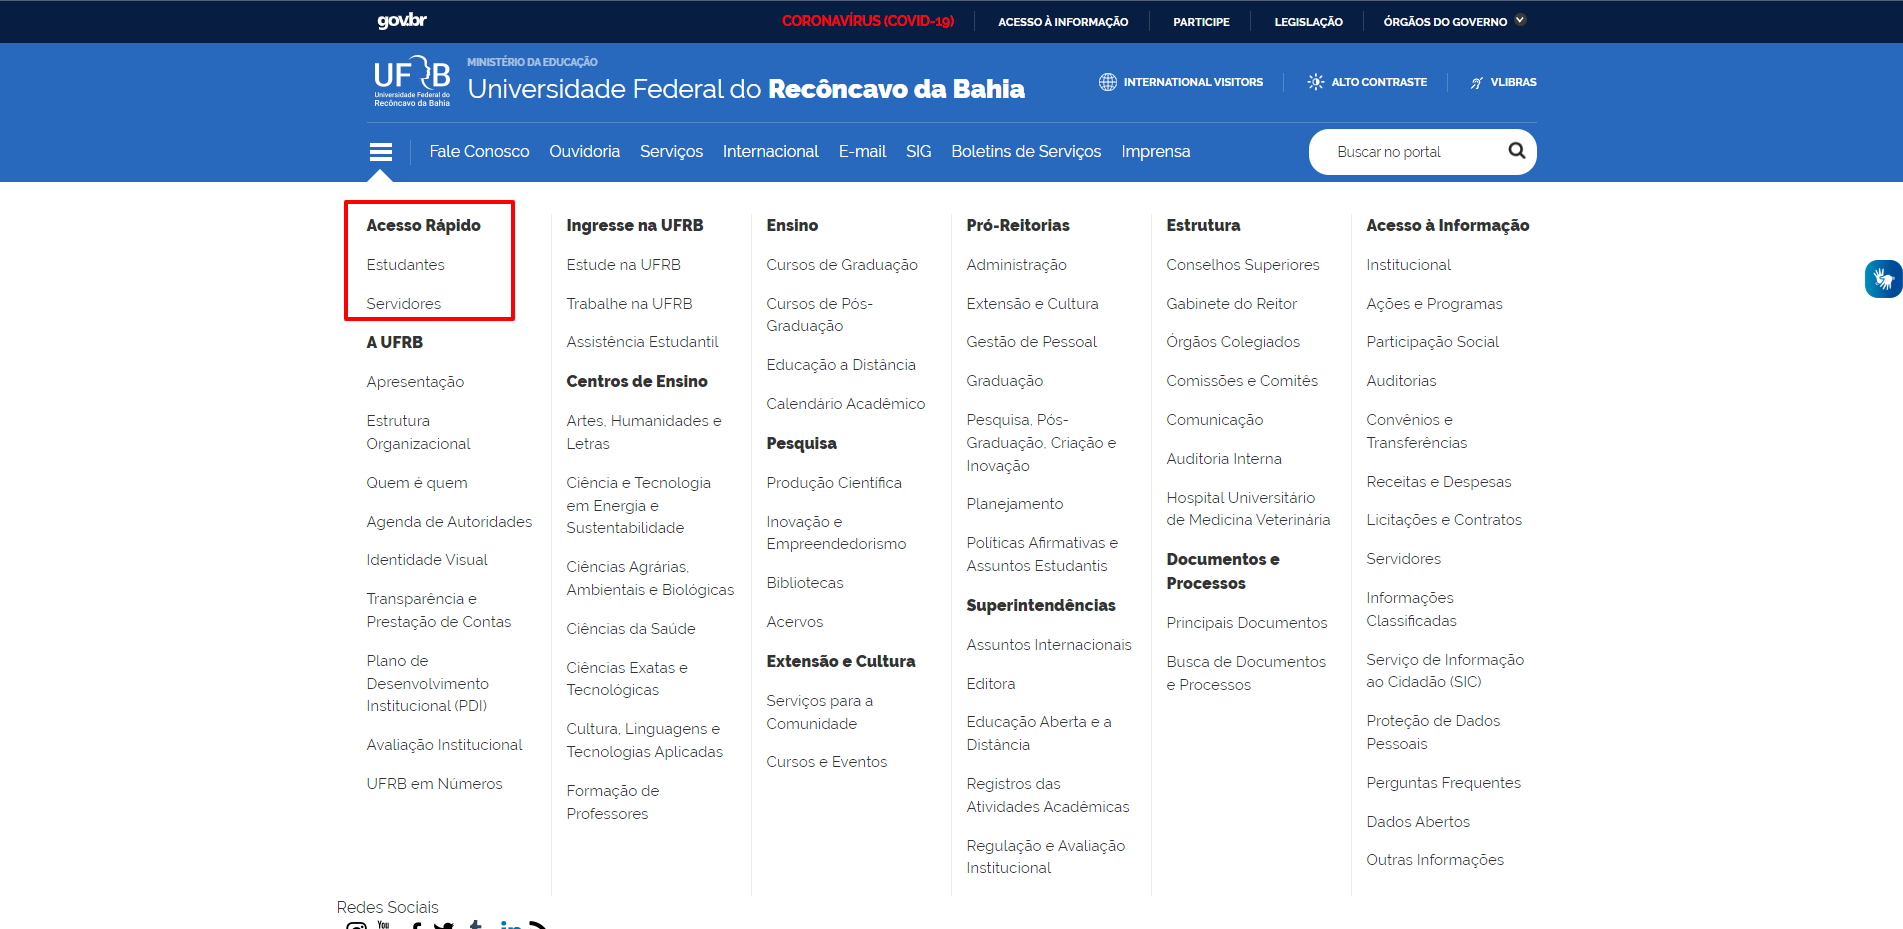
Task: Open the Bibliotecas link under Pesquisa
Action: coord(804,583)
